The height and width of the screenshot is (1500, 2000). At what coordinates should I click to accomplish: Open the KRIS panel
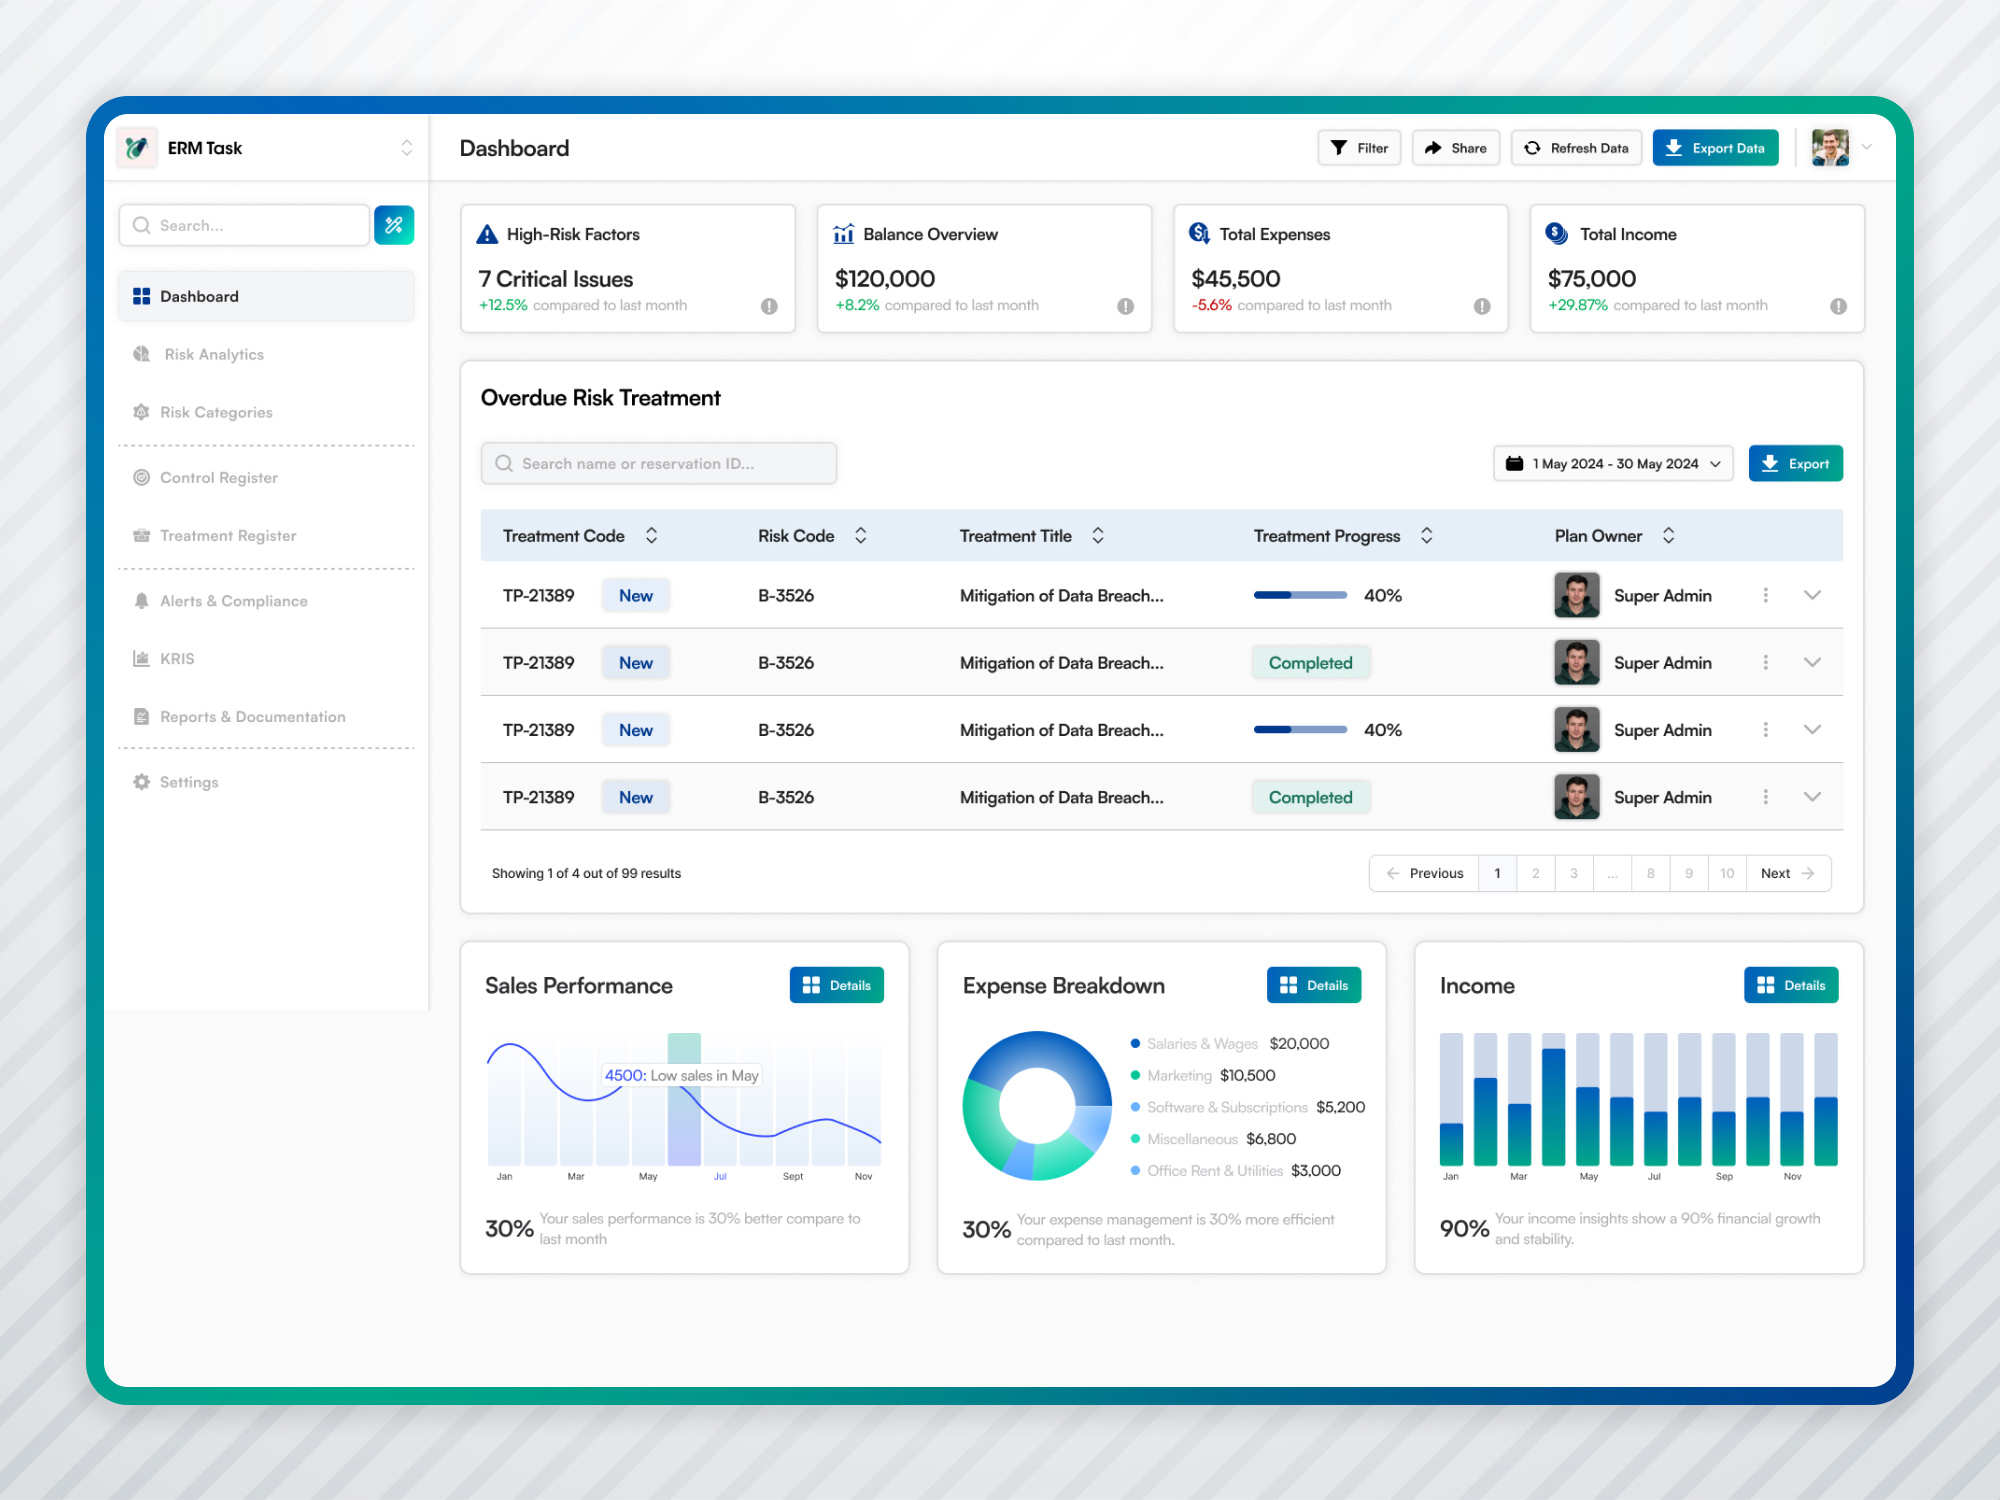(x=177, y=658)
